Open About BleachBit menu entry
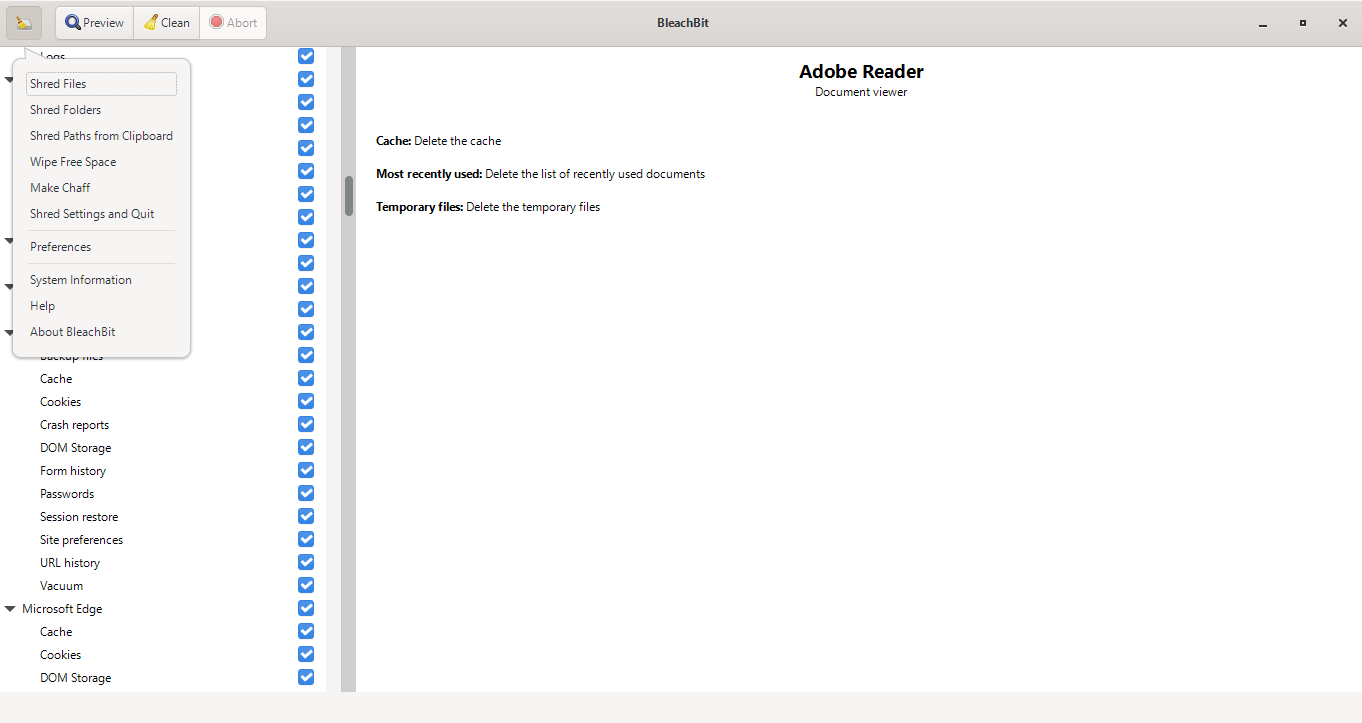 101,332
